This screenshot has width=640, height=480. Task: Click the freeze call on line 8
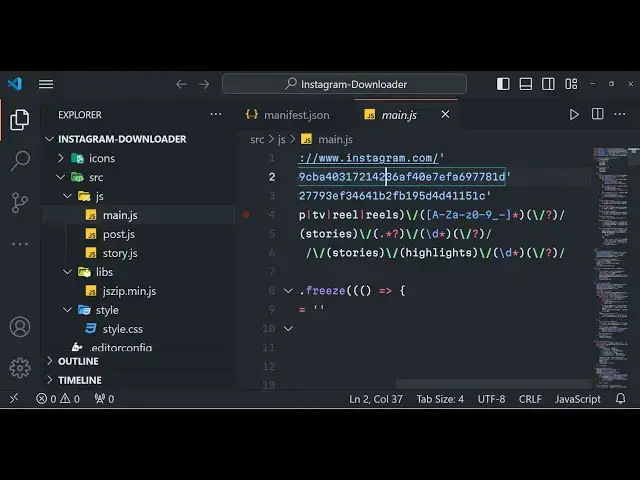point(325,291)
